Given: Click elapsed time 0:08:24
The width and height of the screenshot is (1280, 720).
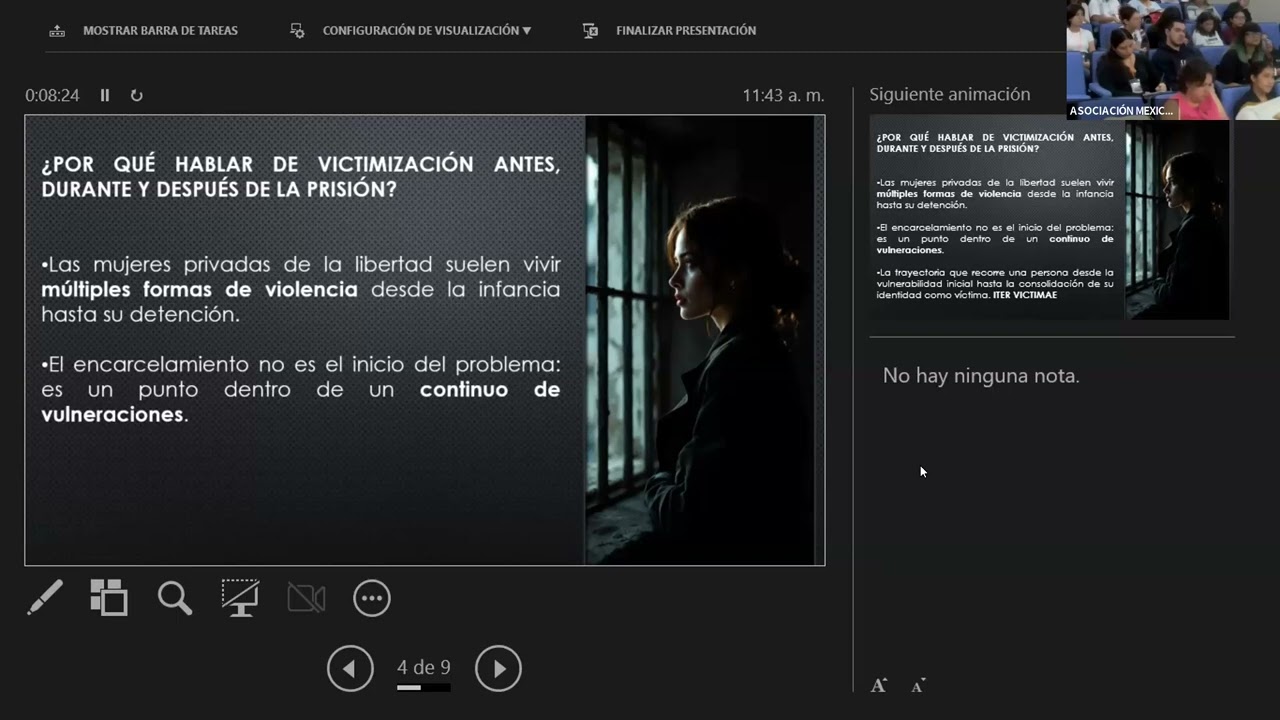Looking at the screenshot, I should click(x=52, y=95).
